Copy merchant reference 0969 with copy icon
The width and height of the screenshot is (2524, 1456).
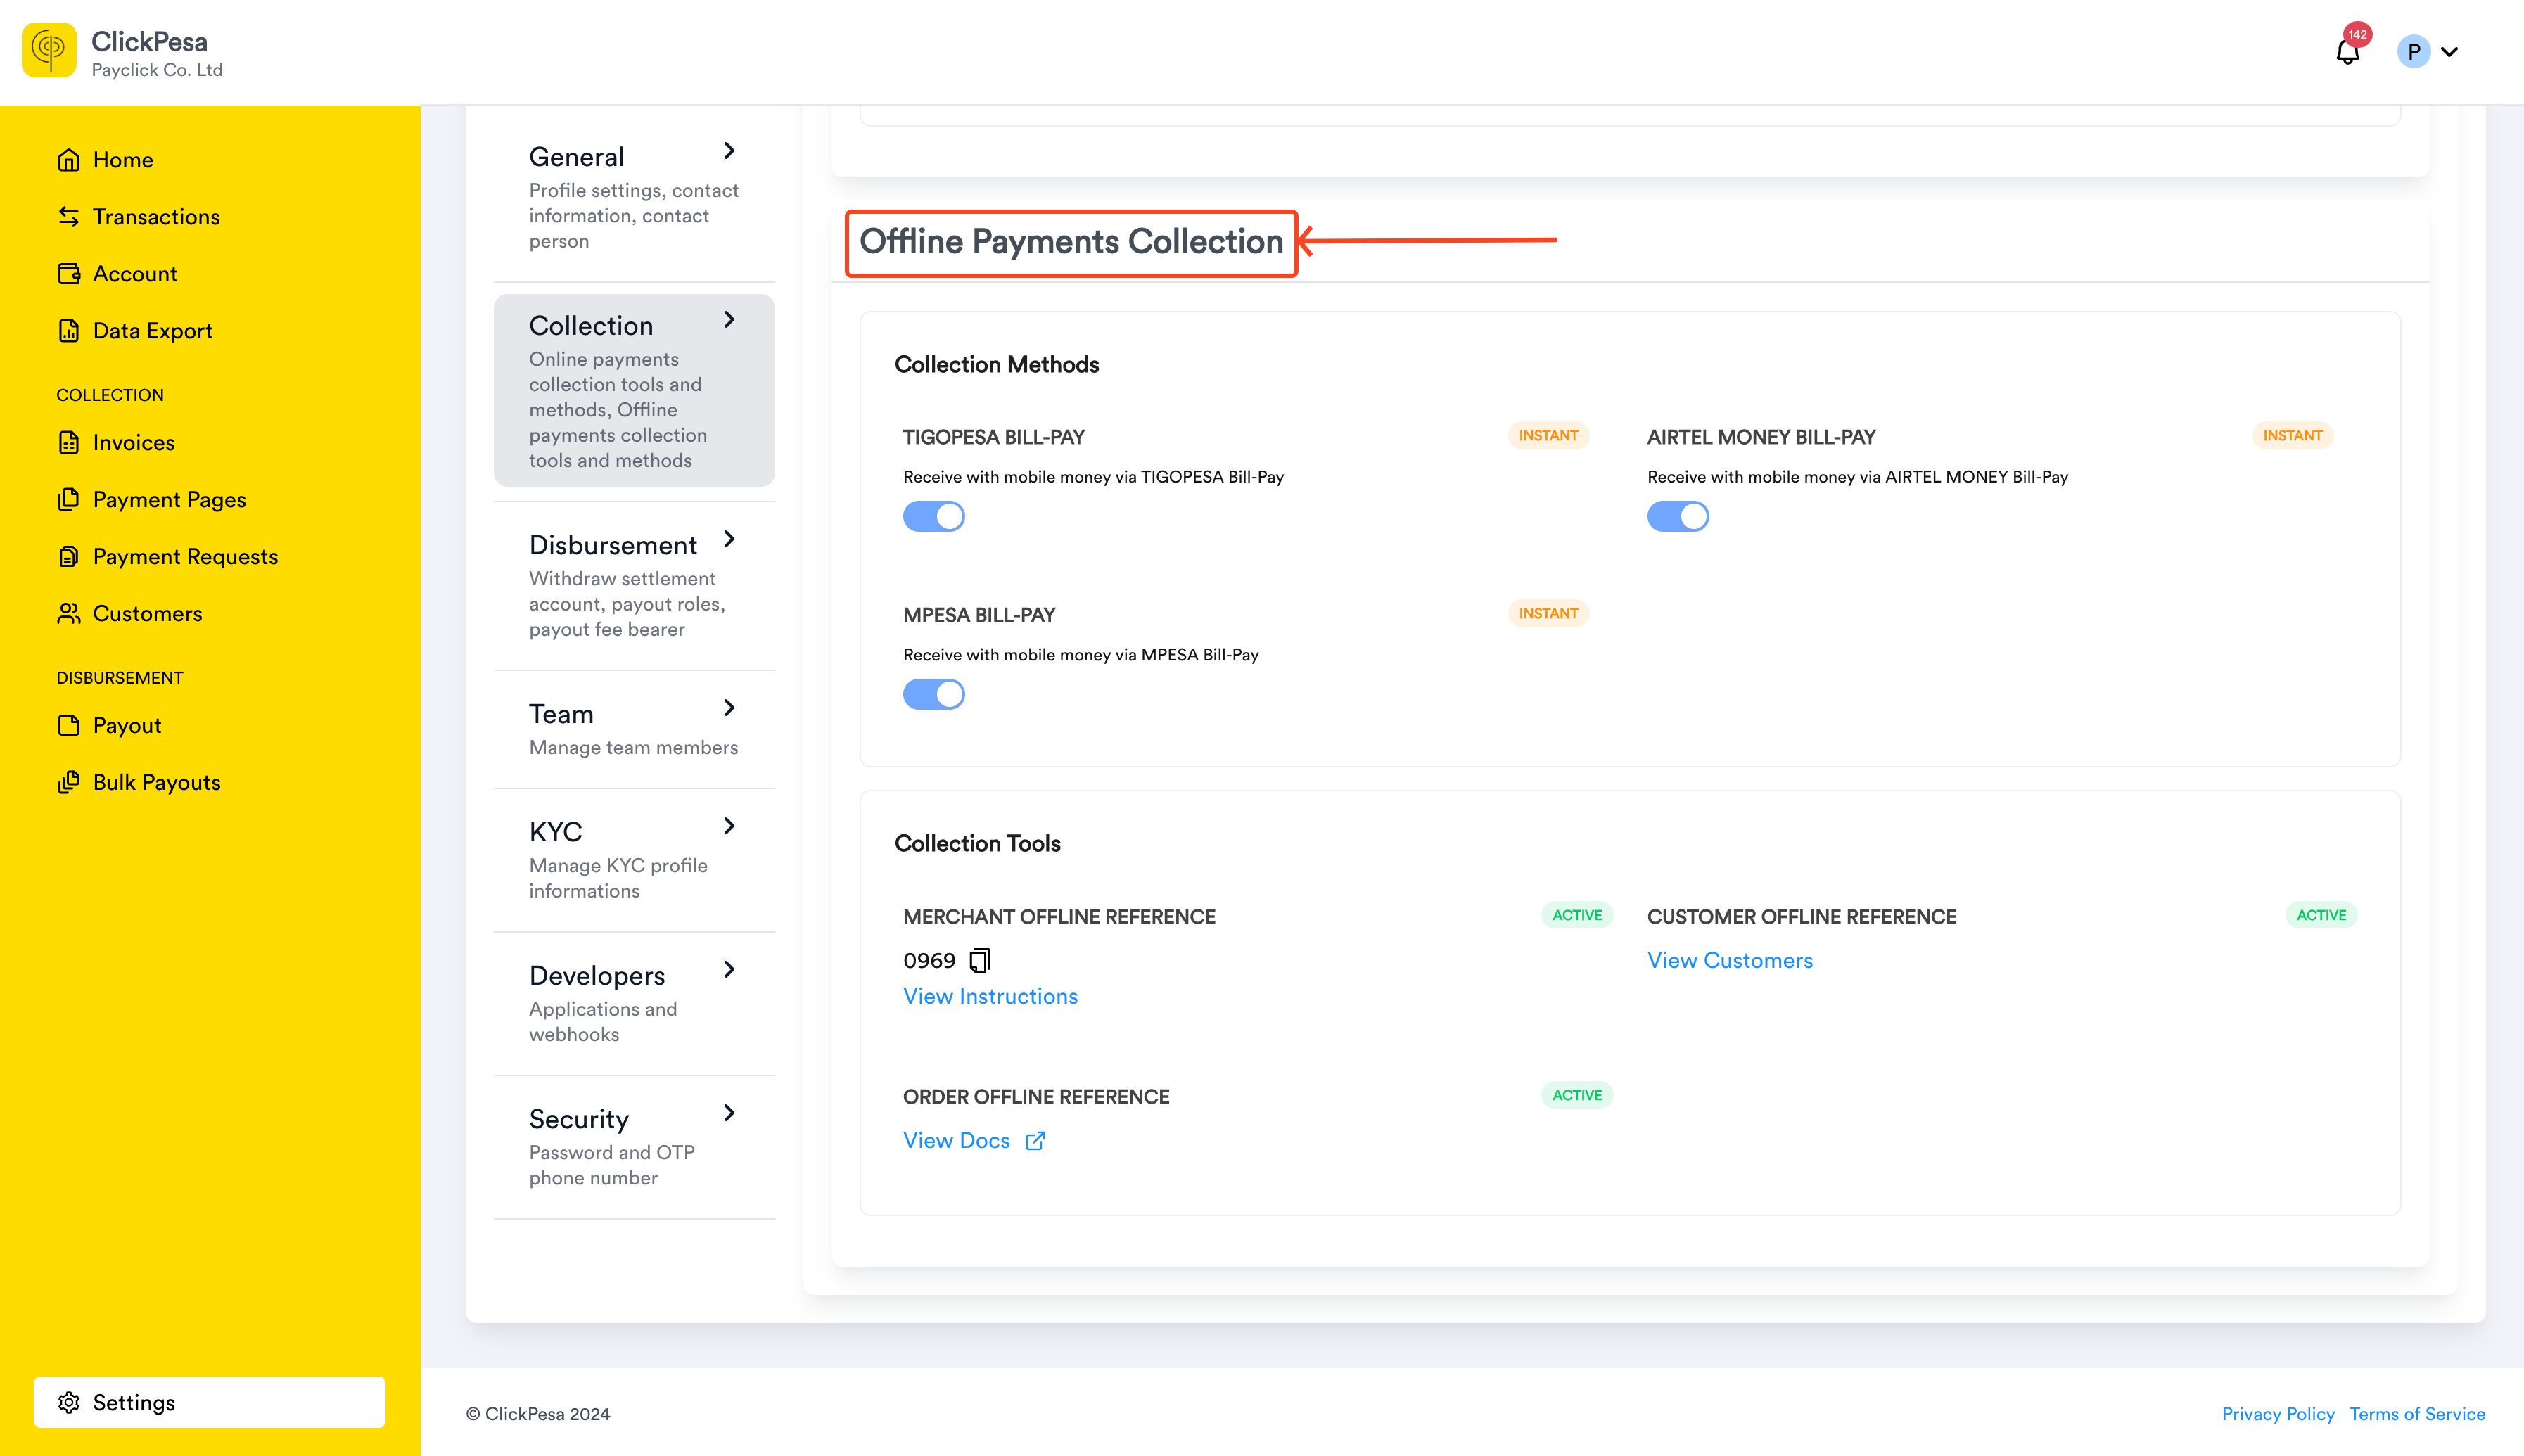click(980, 961)
